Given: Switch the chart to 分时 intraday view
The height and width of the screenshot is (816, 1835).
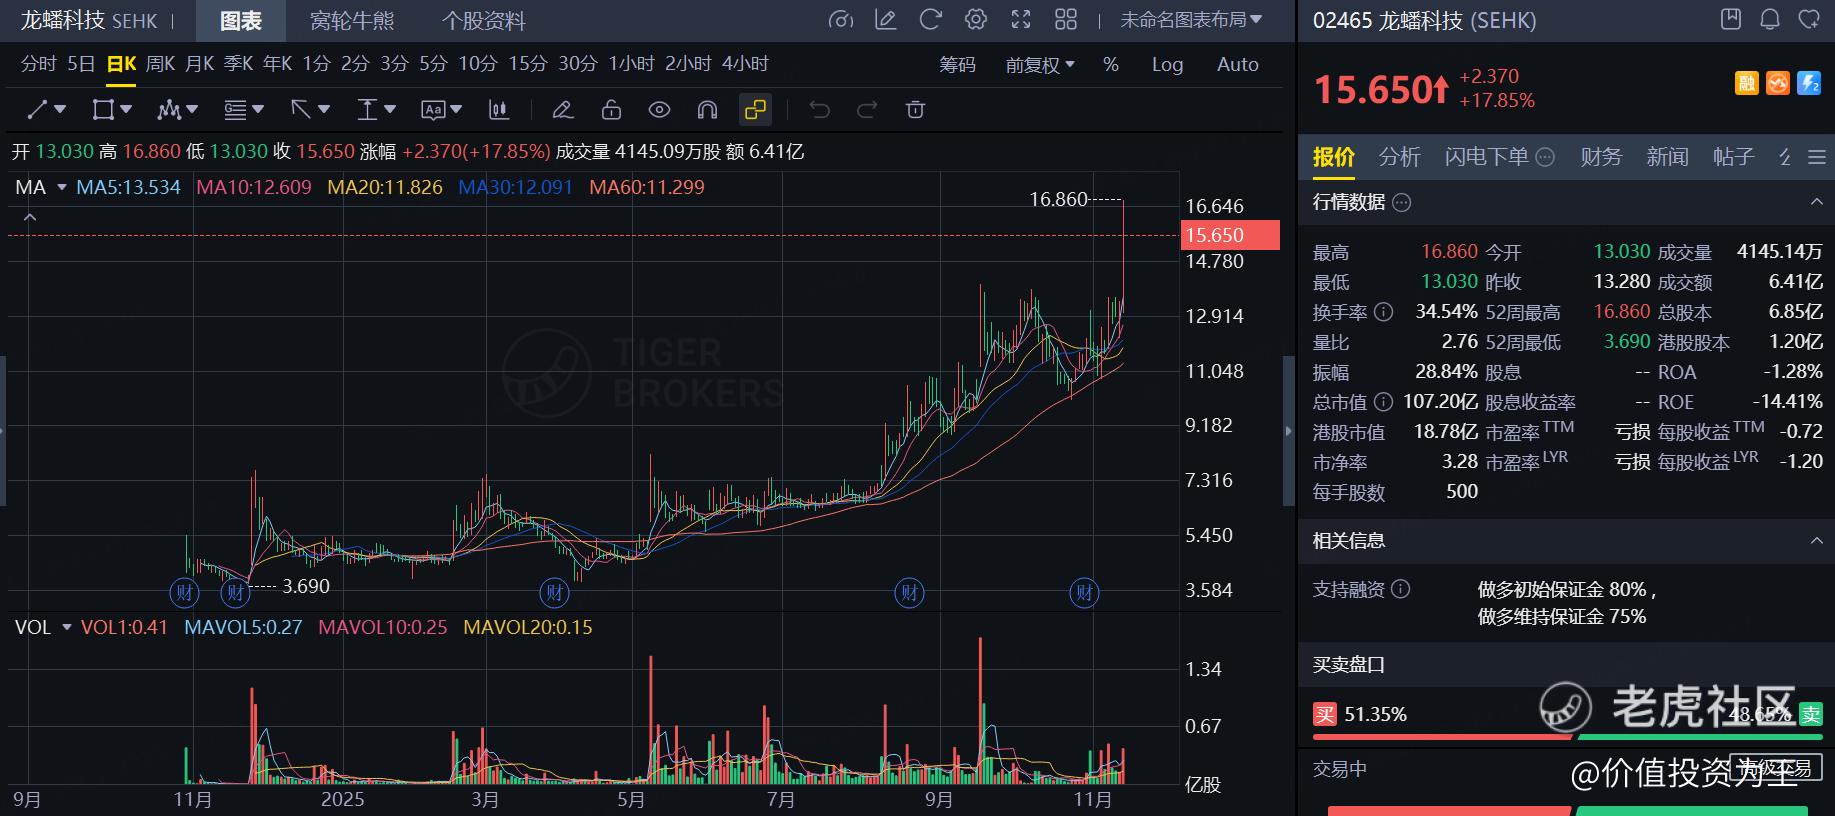Looking at the screenshot, I should (x=38, y=64).
